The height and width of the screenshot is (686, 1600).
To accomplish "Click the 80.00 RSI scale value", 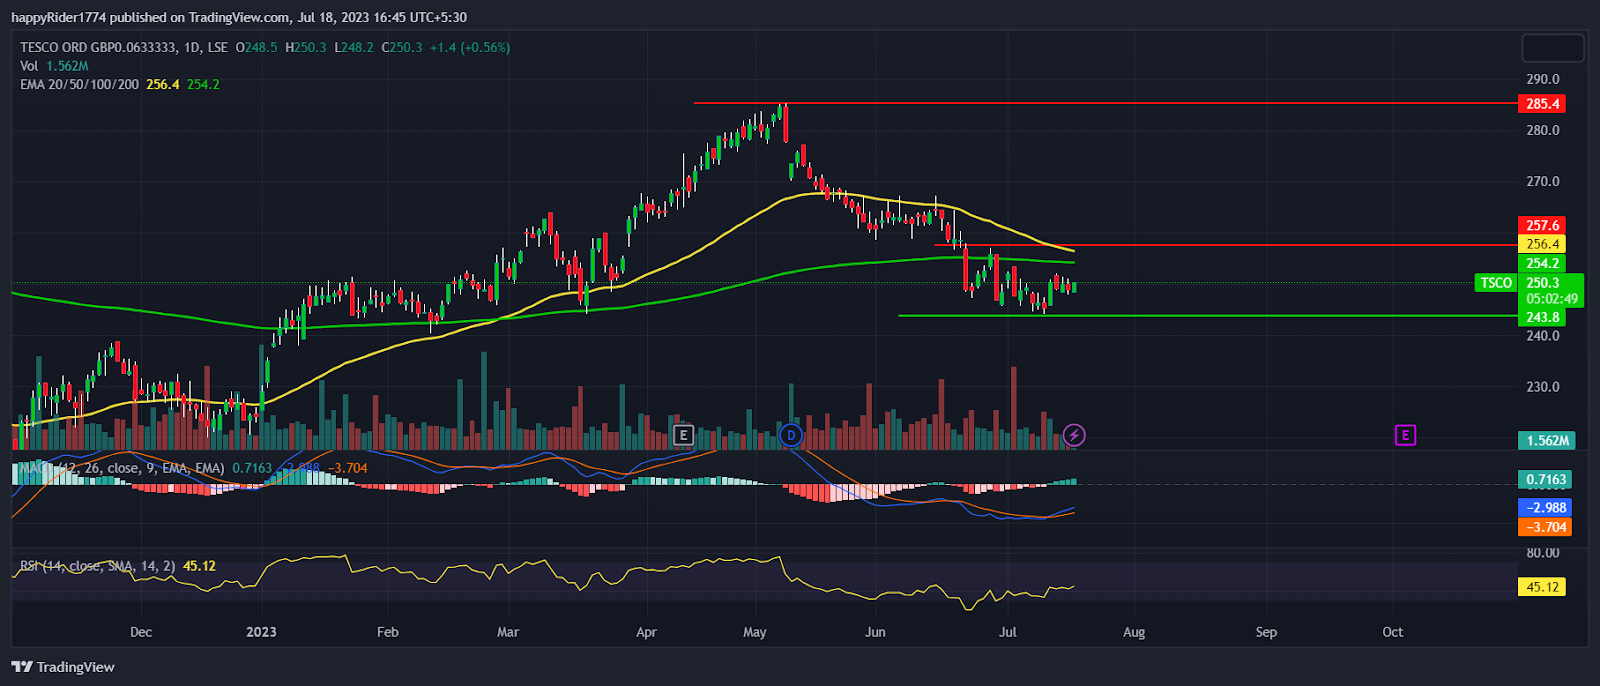I will pyautogui.click(x=1542, y=553).
